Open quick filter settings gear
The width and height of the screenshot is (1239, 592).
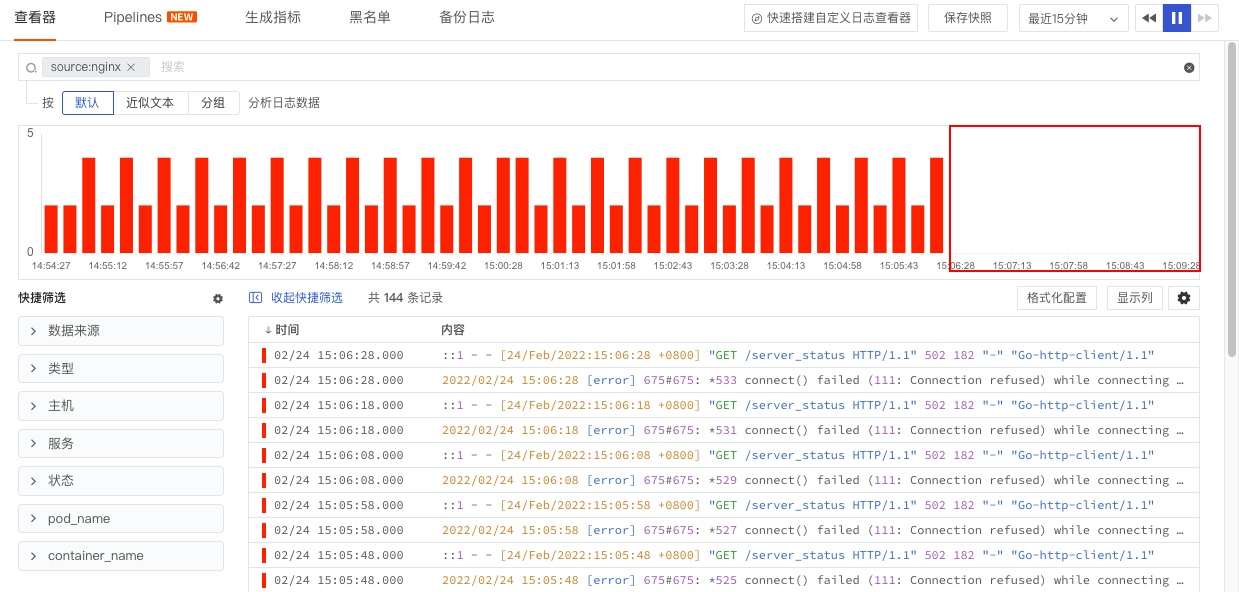point(218,298)
